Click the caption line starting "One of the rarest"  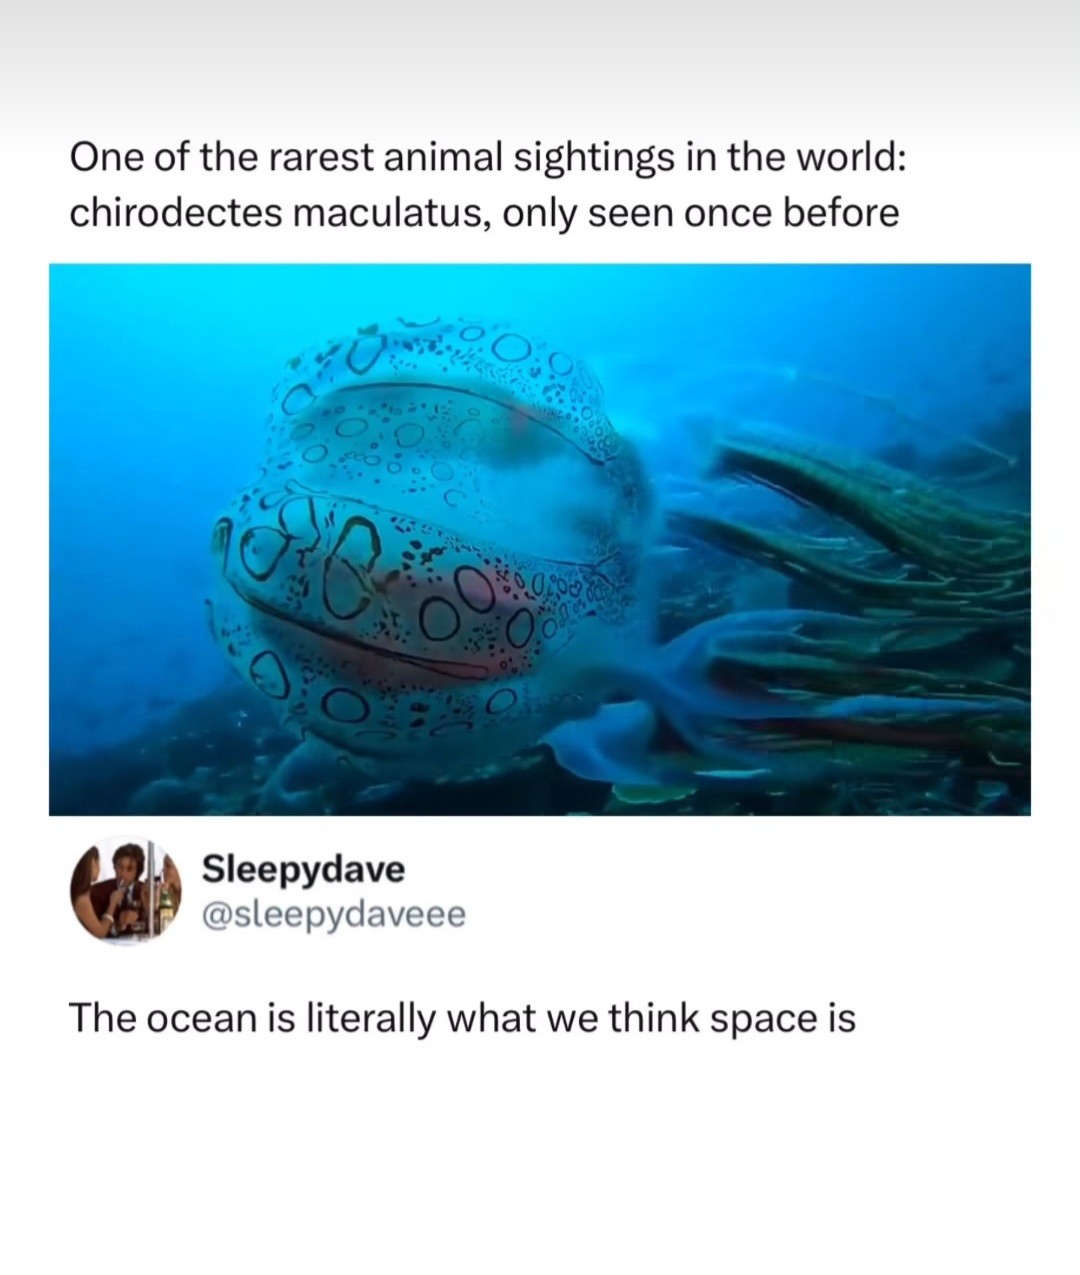coord(488,158)
